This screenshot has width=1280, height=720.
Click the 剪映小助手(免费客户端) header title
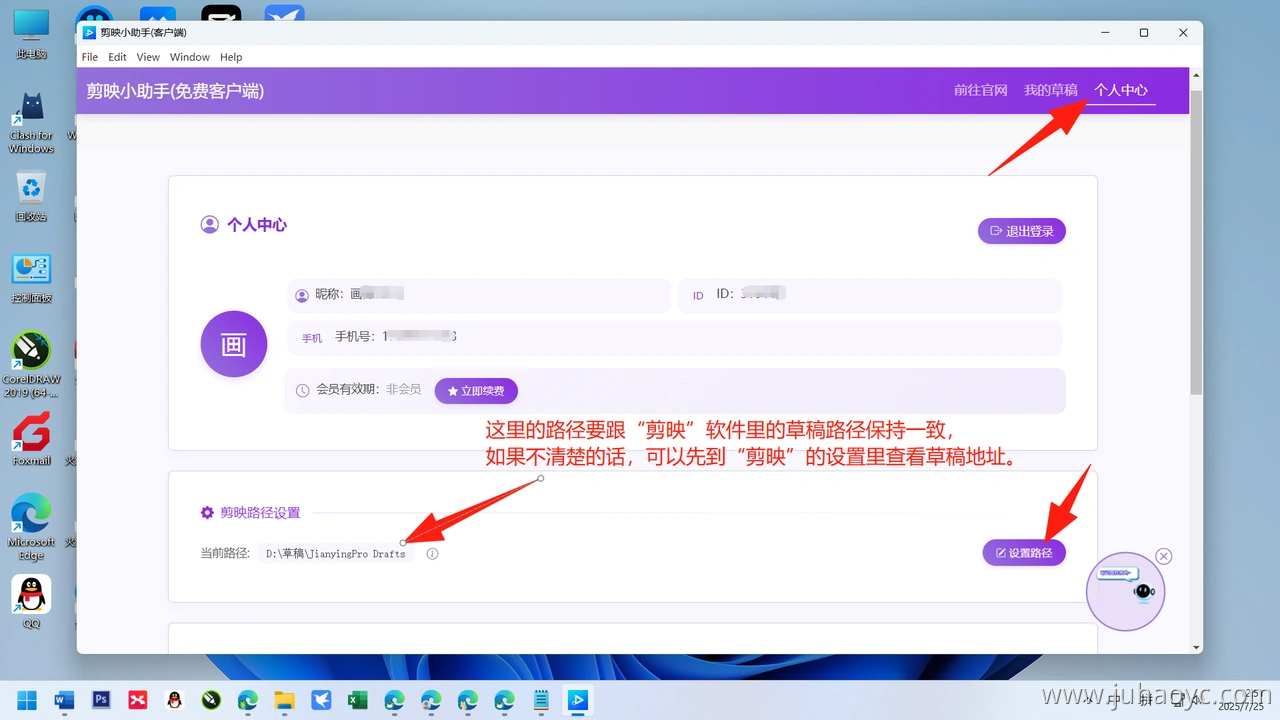point(175,91)
